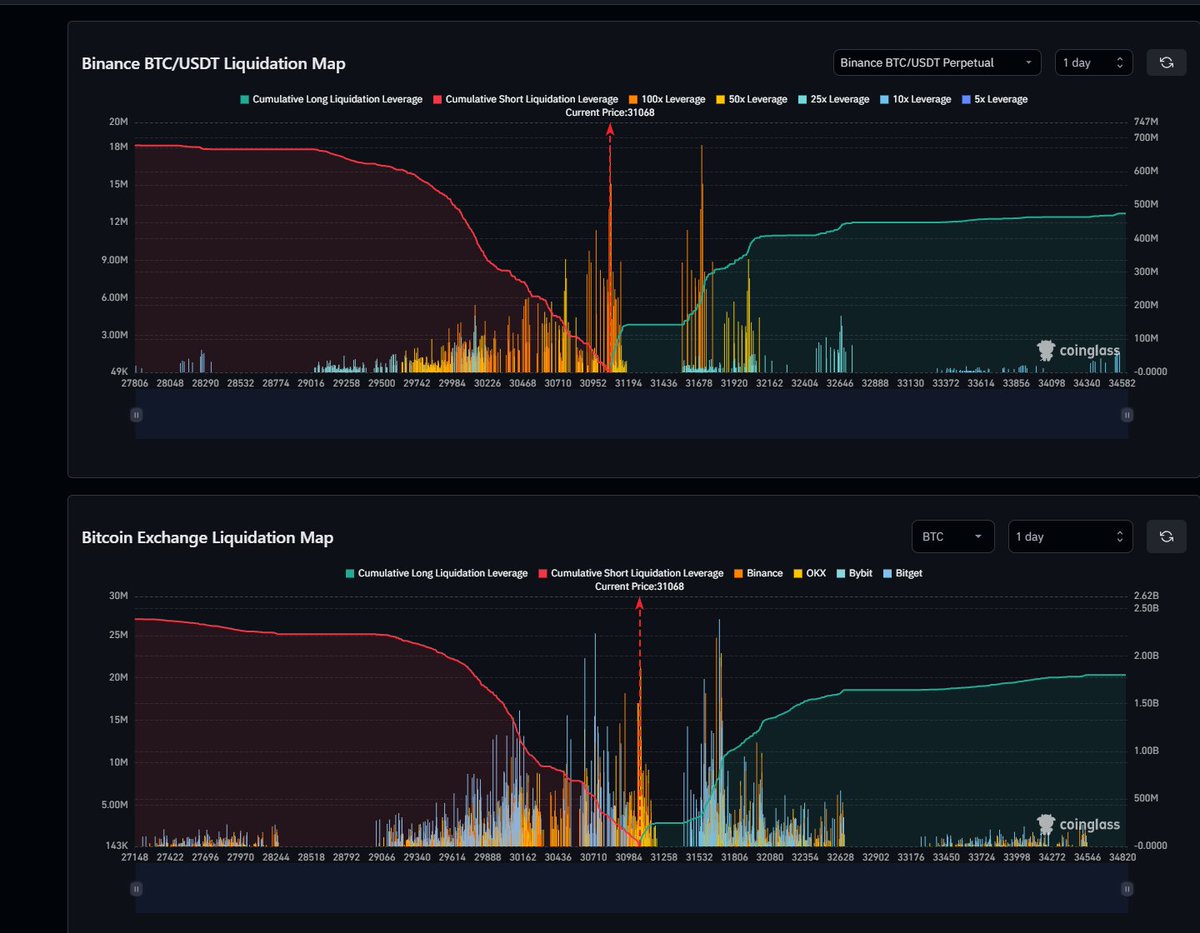1200x933 pixels.
Task: Click the Binance map zoom range bar
Action: [x=631, y=414]
